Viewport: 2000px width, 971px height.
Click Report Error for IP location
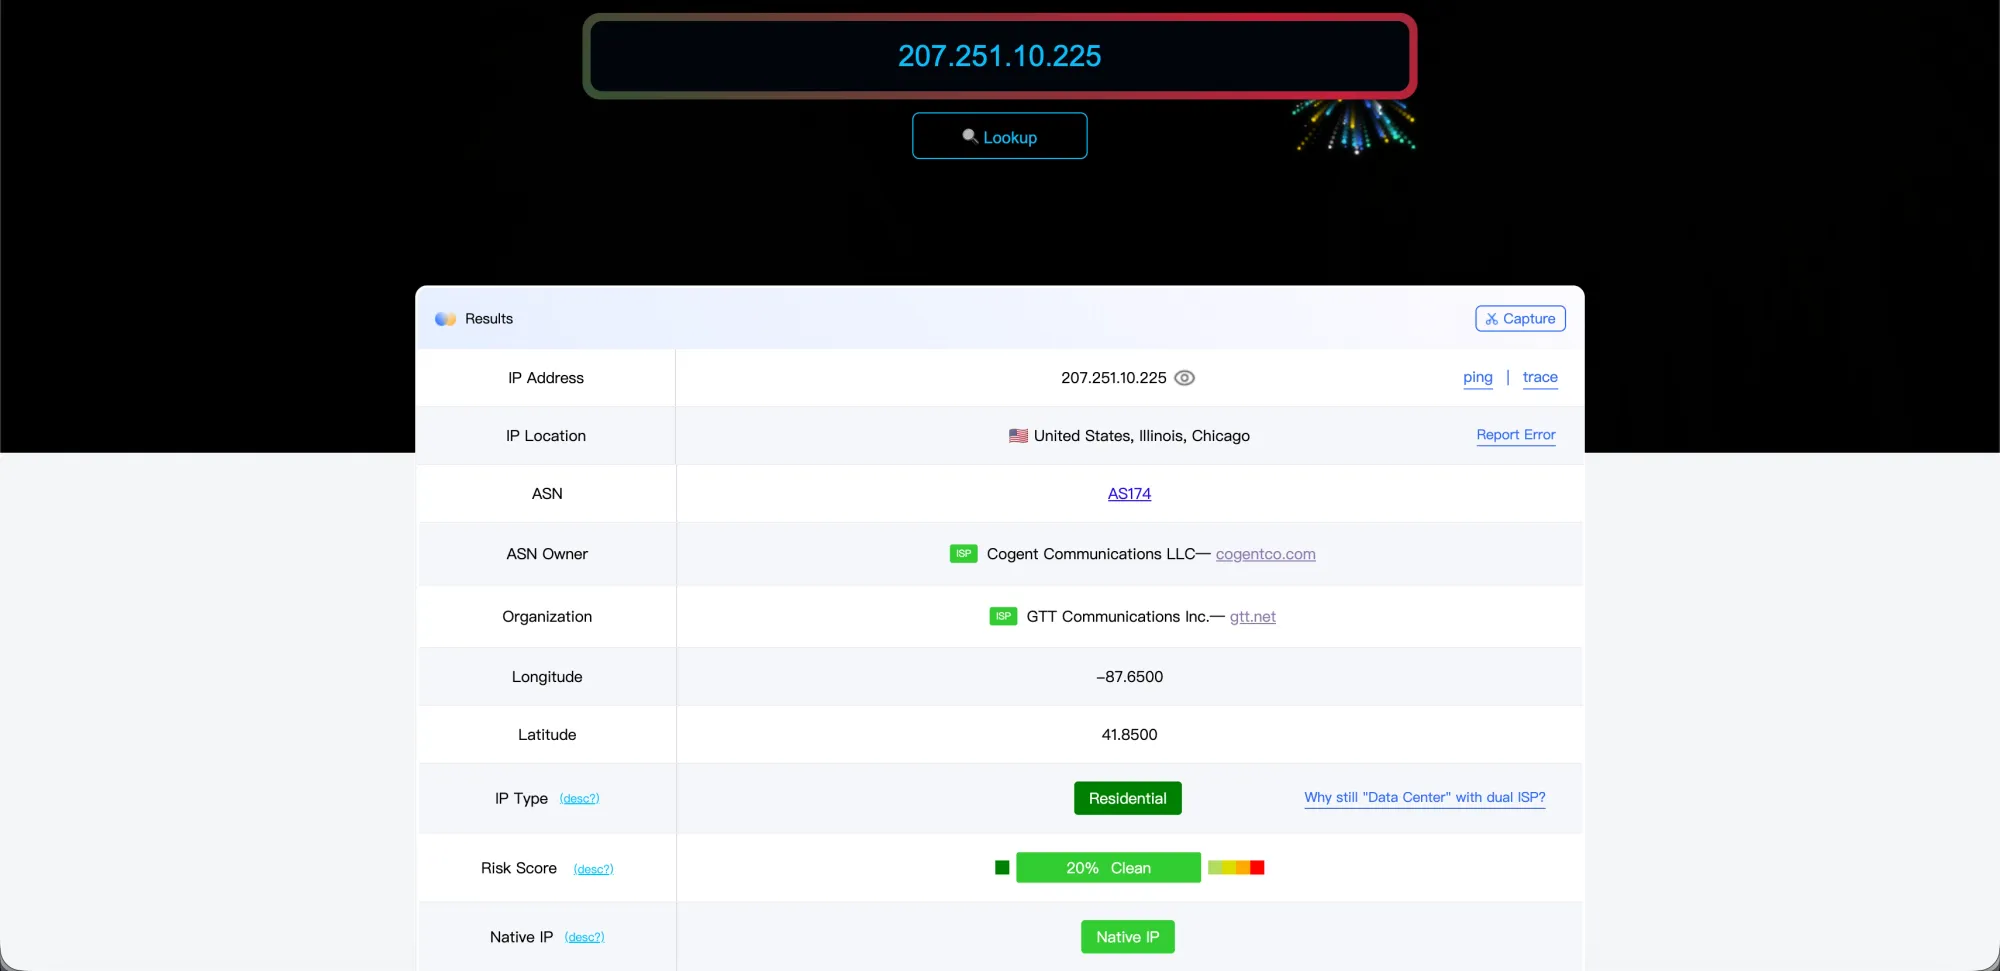pos(1516,435)
